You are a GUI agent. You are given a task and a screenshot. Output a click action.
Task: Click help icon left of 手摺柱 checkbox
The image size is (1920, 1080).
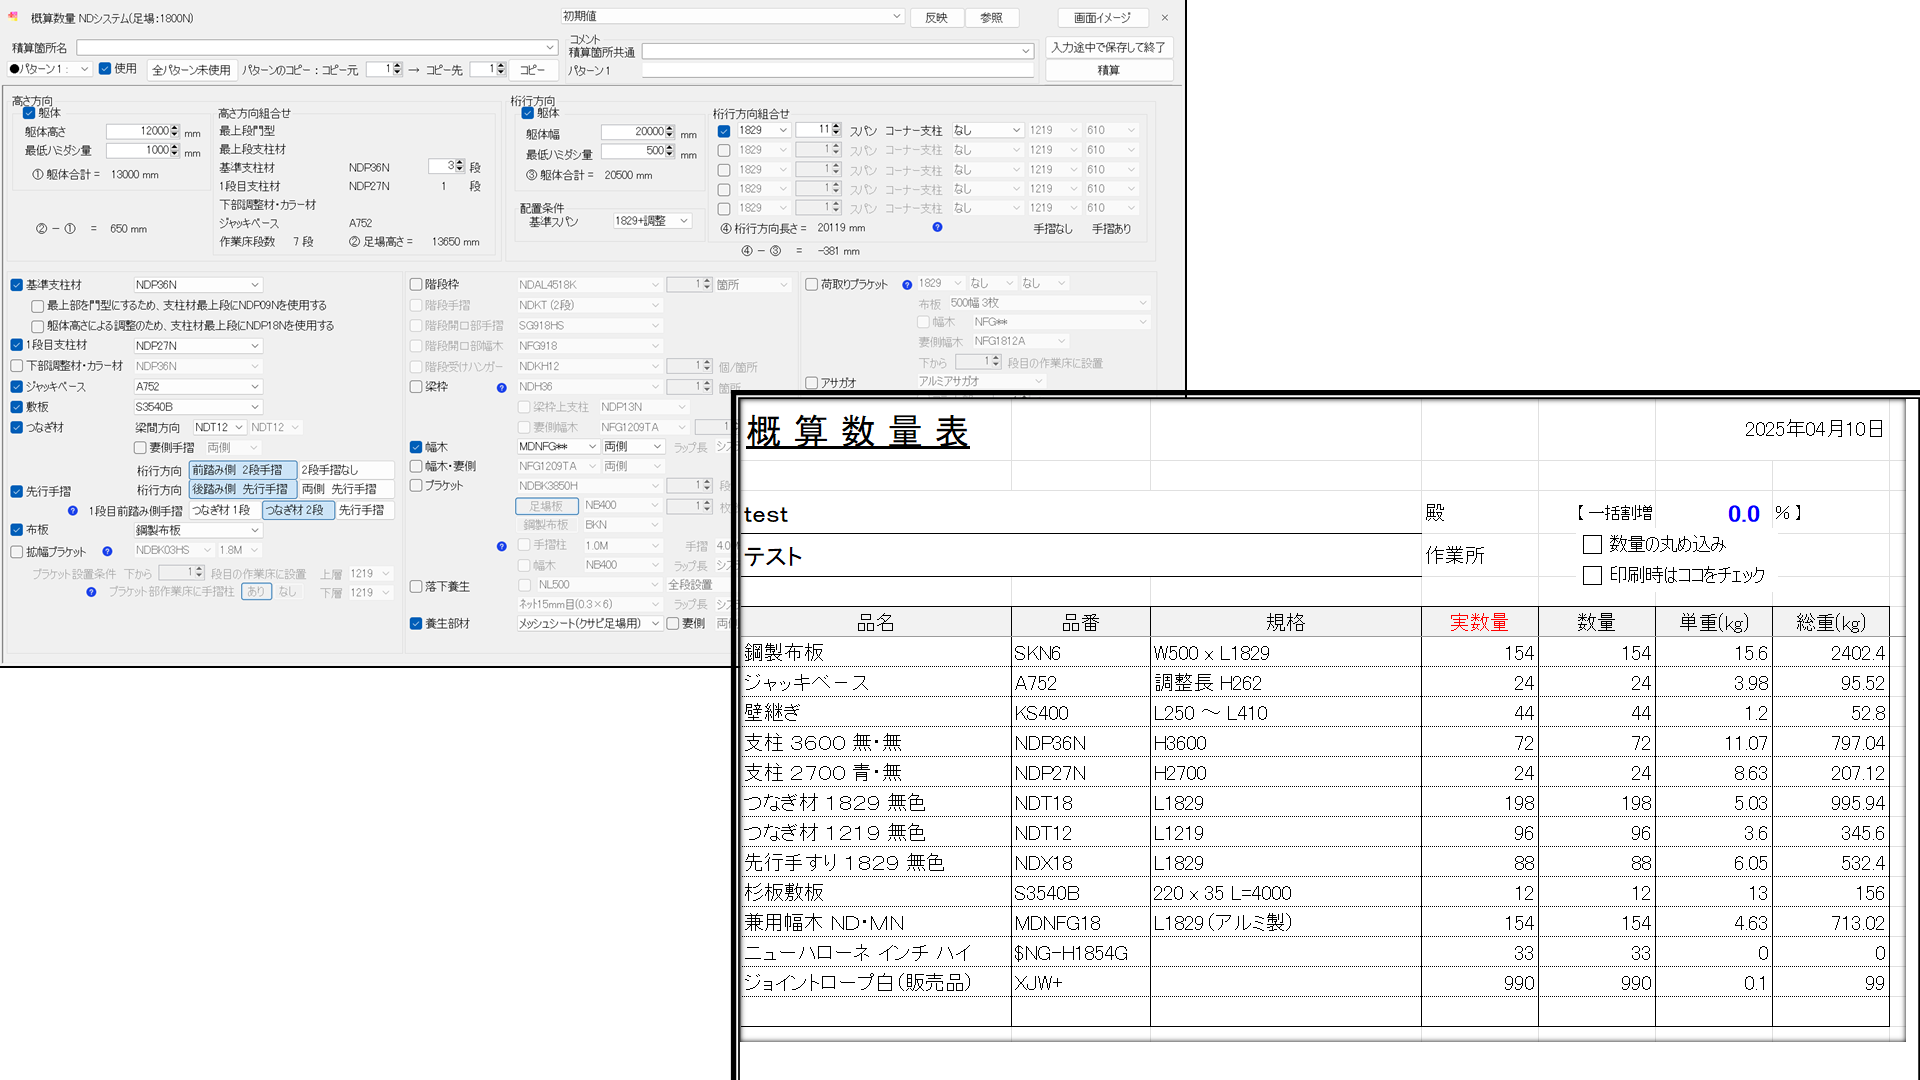501,546
